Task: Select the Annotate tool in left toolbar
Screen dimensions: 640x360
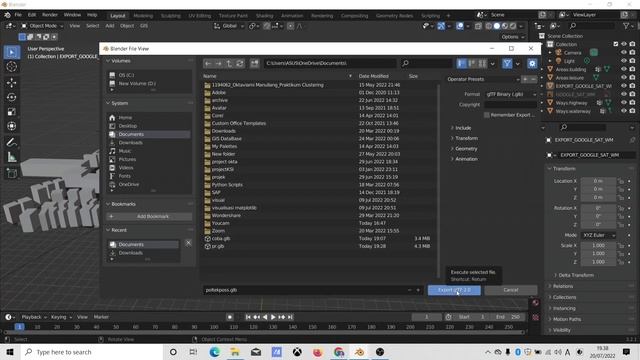Action: [x=11, y=142]
